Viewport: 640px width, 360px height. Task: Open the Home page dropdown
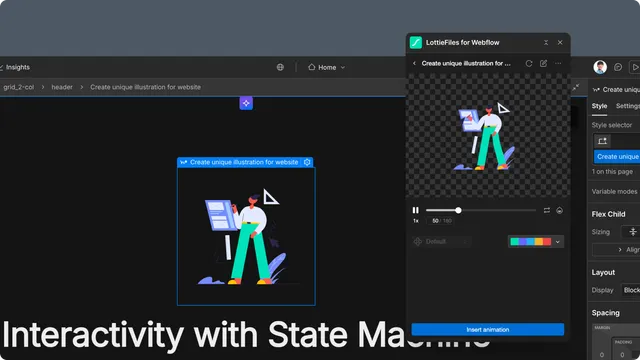click(327, 67)
